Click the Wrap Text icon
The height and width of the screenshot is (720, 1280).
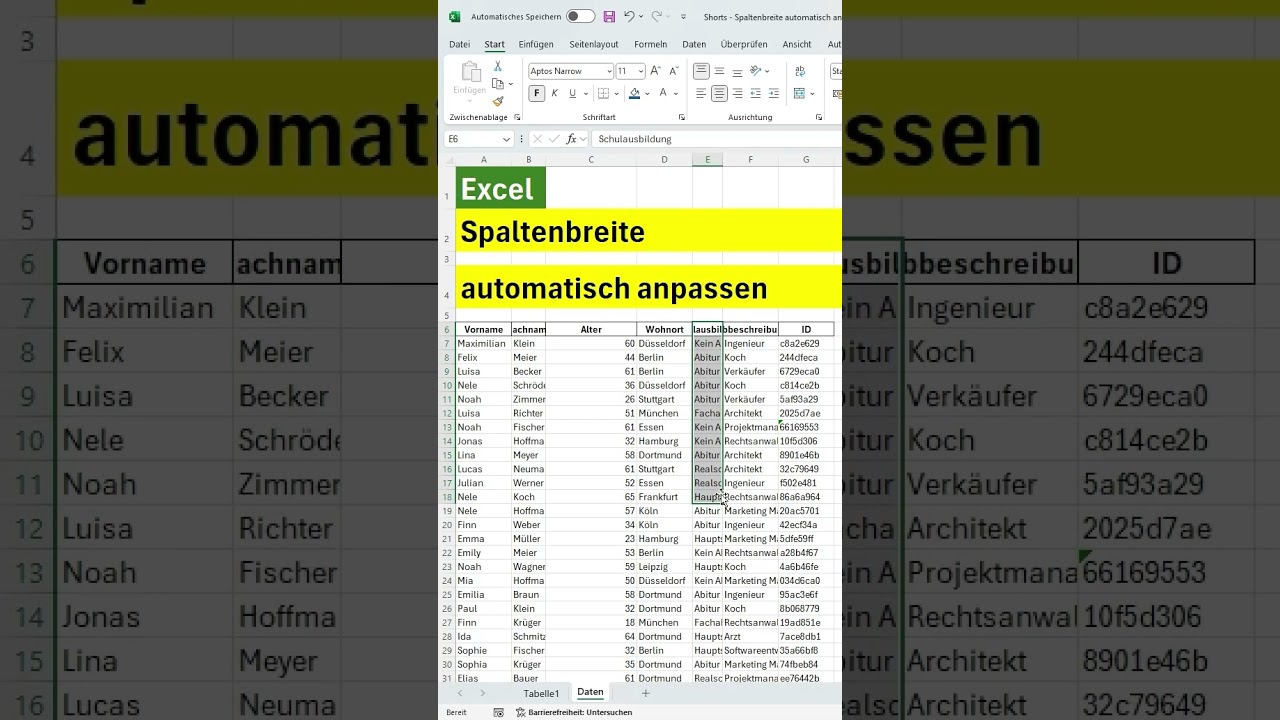pos(800,71)
